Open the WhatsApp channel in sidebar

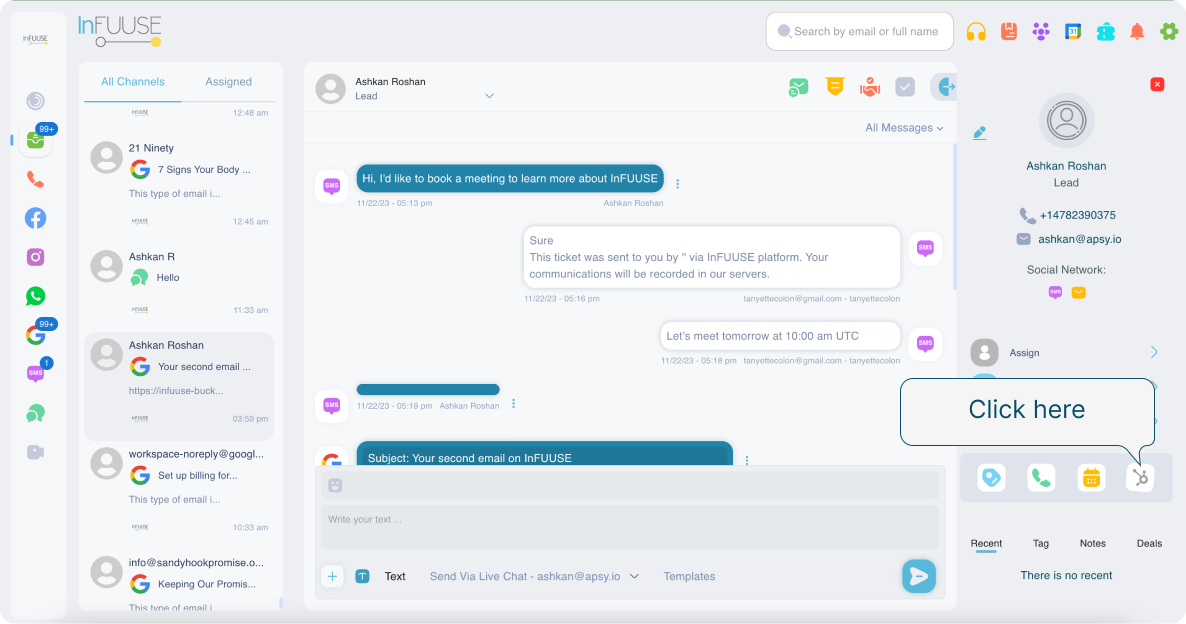[35, 296]
